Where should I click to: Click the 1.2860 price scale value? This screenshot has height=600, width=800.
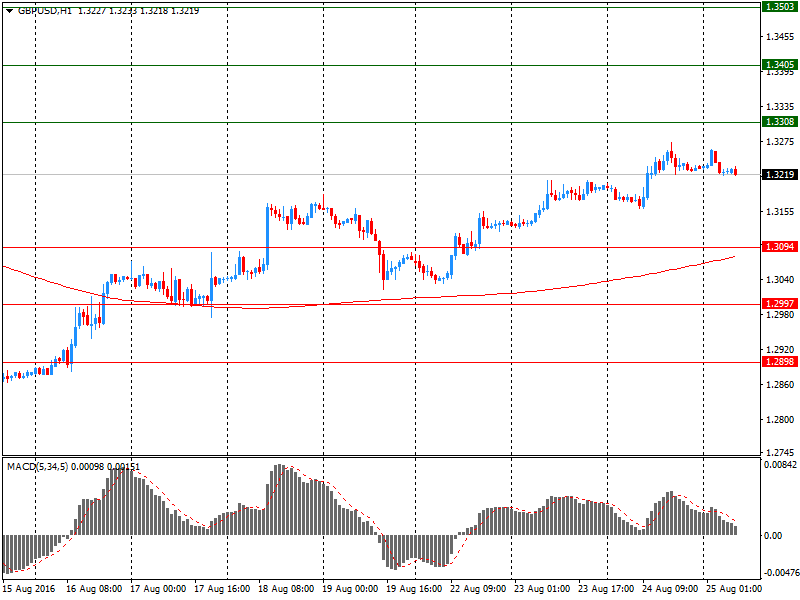780,385
